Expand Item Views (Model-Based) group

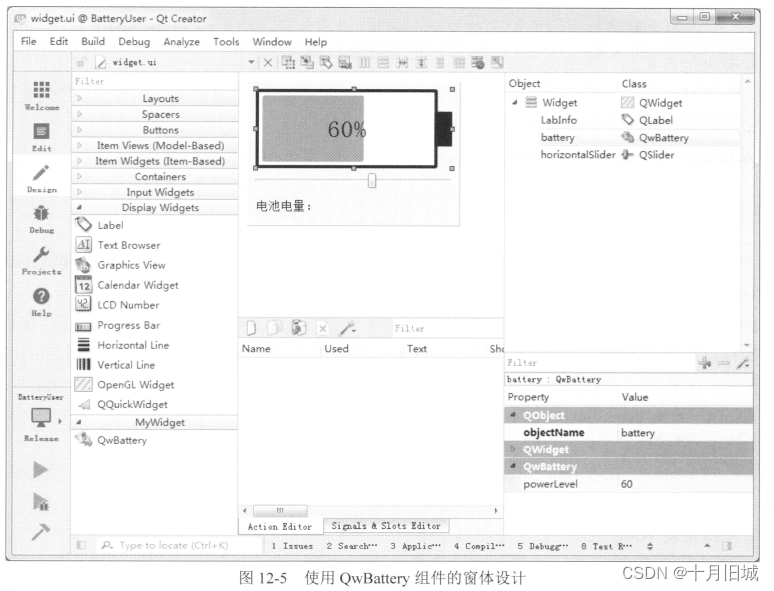(x=79, y=145)
